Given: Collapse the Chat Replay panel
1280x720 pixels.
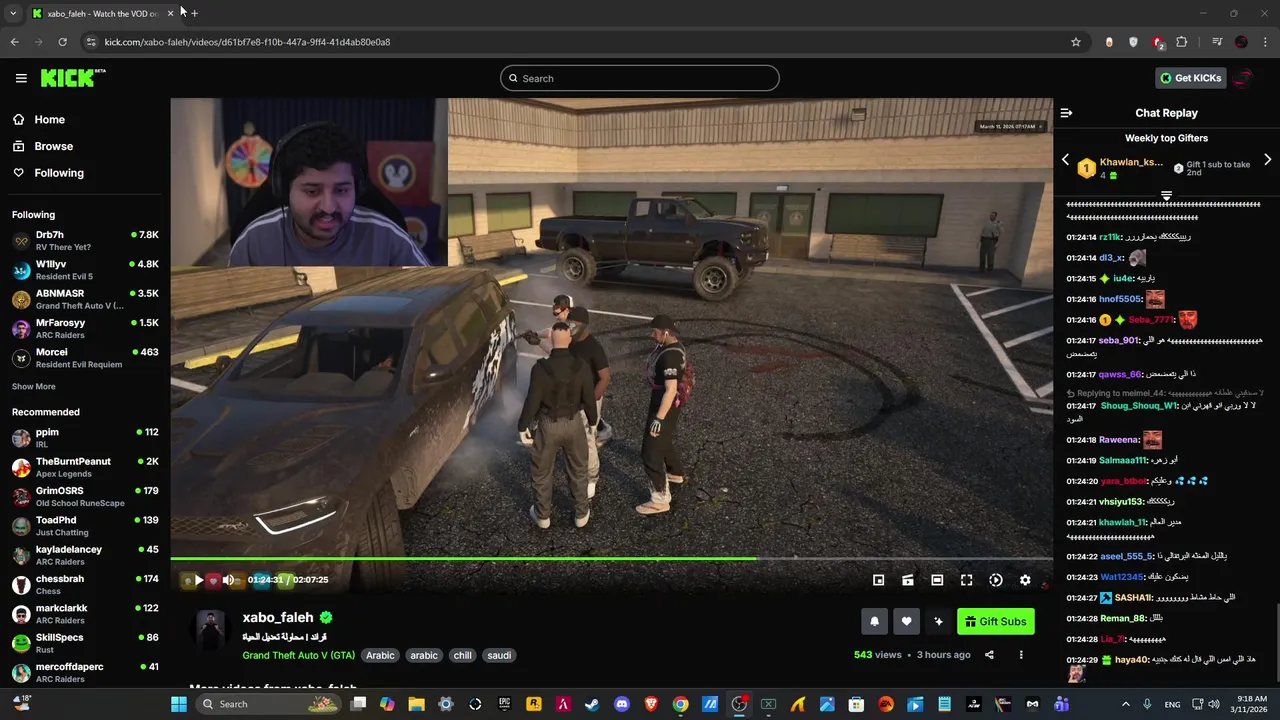Looking at the screenshot, I should tap(1066, 113).
